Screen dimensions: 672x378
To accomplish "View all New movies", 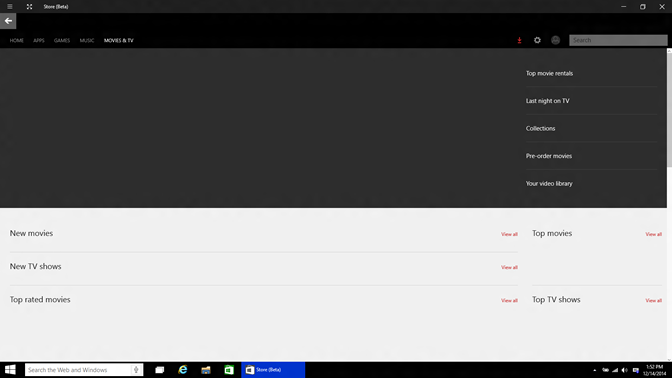I will tap(510, 234).
